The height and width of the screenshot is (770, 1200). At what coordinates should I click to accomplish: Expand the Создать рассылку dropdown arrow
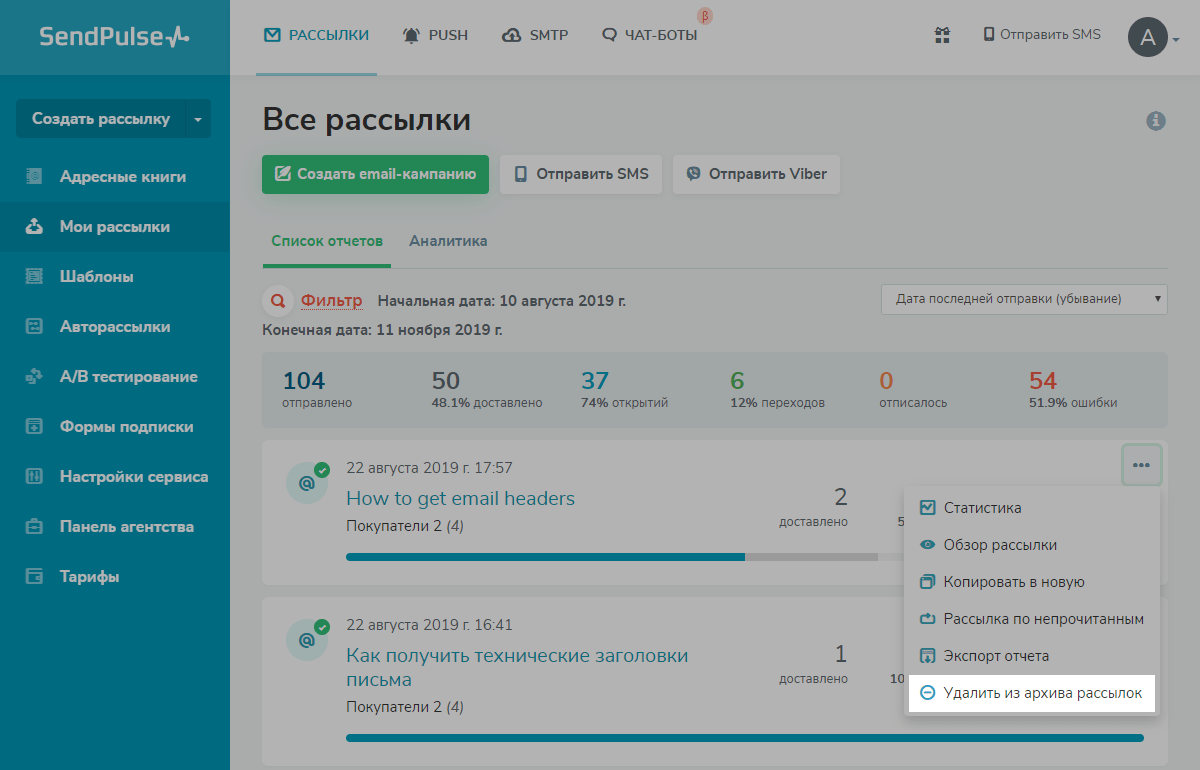[198, 119]
